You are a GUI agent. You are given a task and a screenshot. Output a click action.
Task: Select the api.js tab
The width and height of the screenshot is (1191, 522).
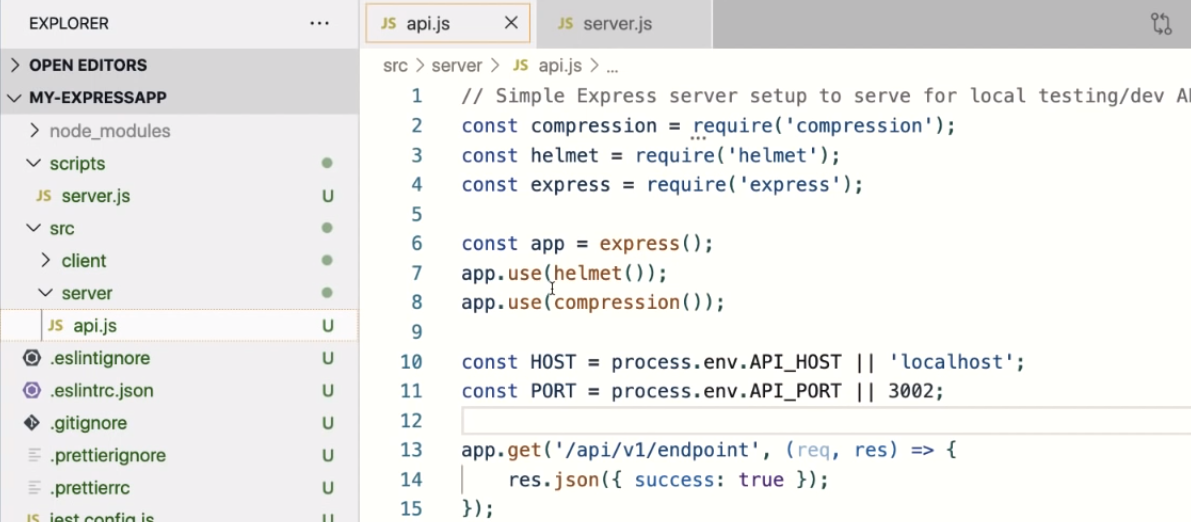tap(430, 24)
